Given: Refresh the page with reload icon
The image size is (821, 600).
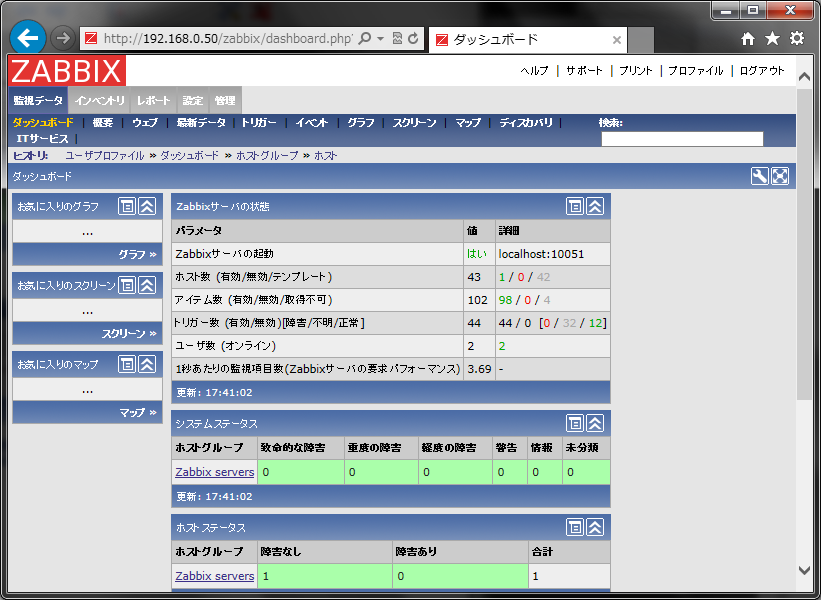Looking at the screenshot, I should click(x=413, y=38).
